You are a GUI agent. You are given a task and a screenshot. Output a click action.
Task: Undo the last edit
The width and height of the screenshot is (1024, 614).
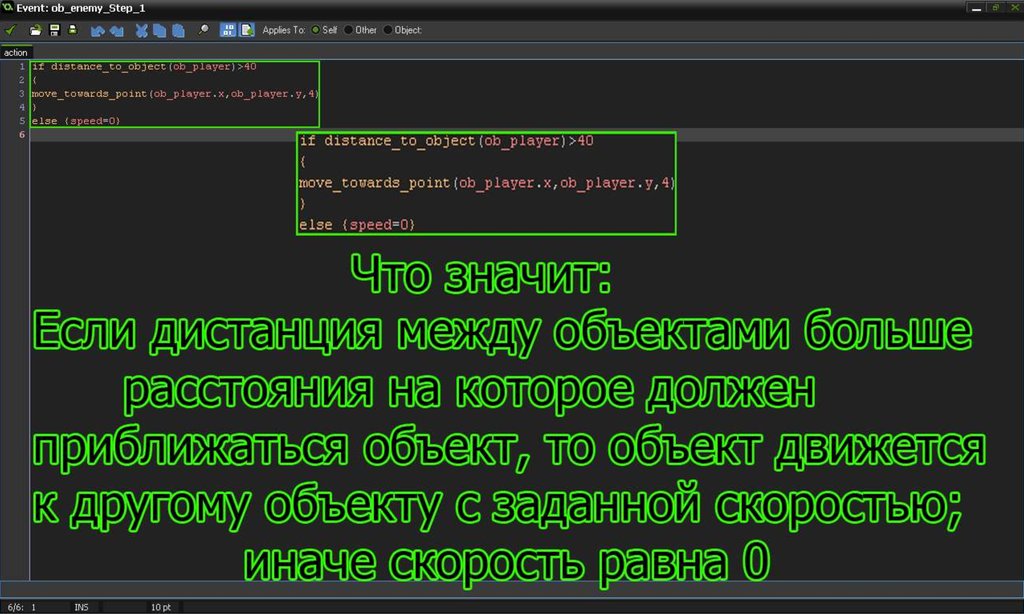point(98,30)
